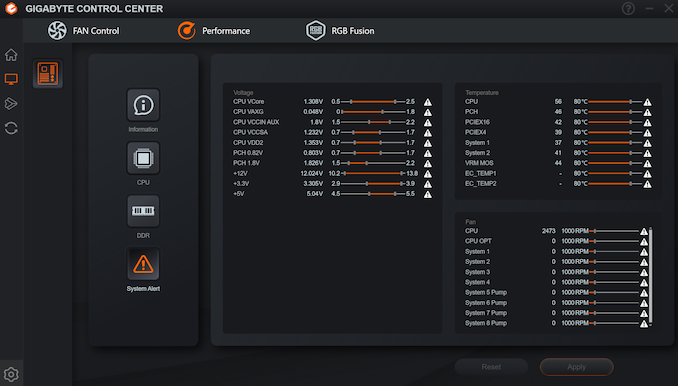Select the CPU fan 2473 RPM value

click(x=548, y=231)
